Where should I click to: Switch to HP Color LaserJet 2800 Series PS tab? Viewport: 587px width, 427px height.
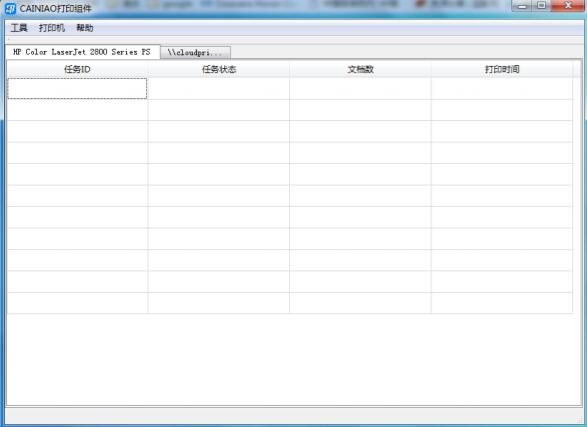[x=82, y=52]
